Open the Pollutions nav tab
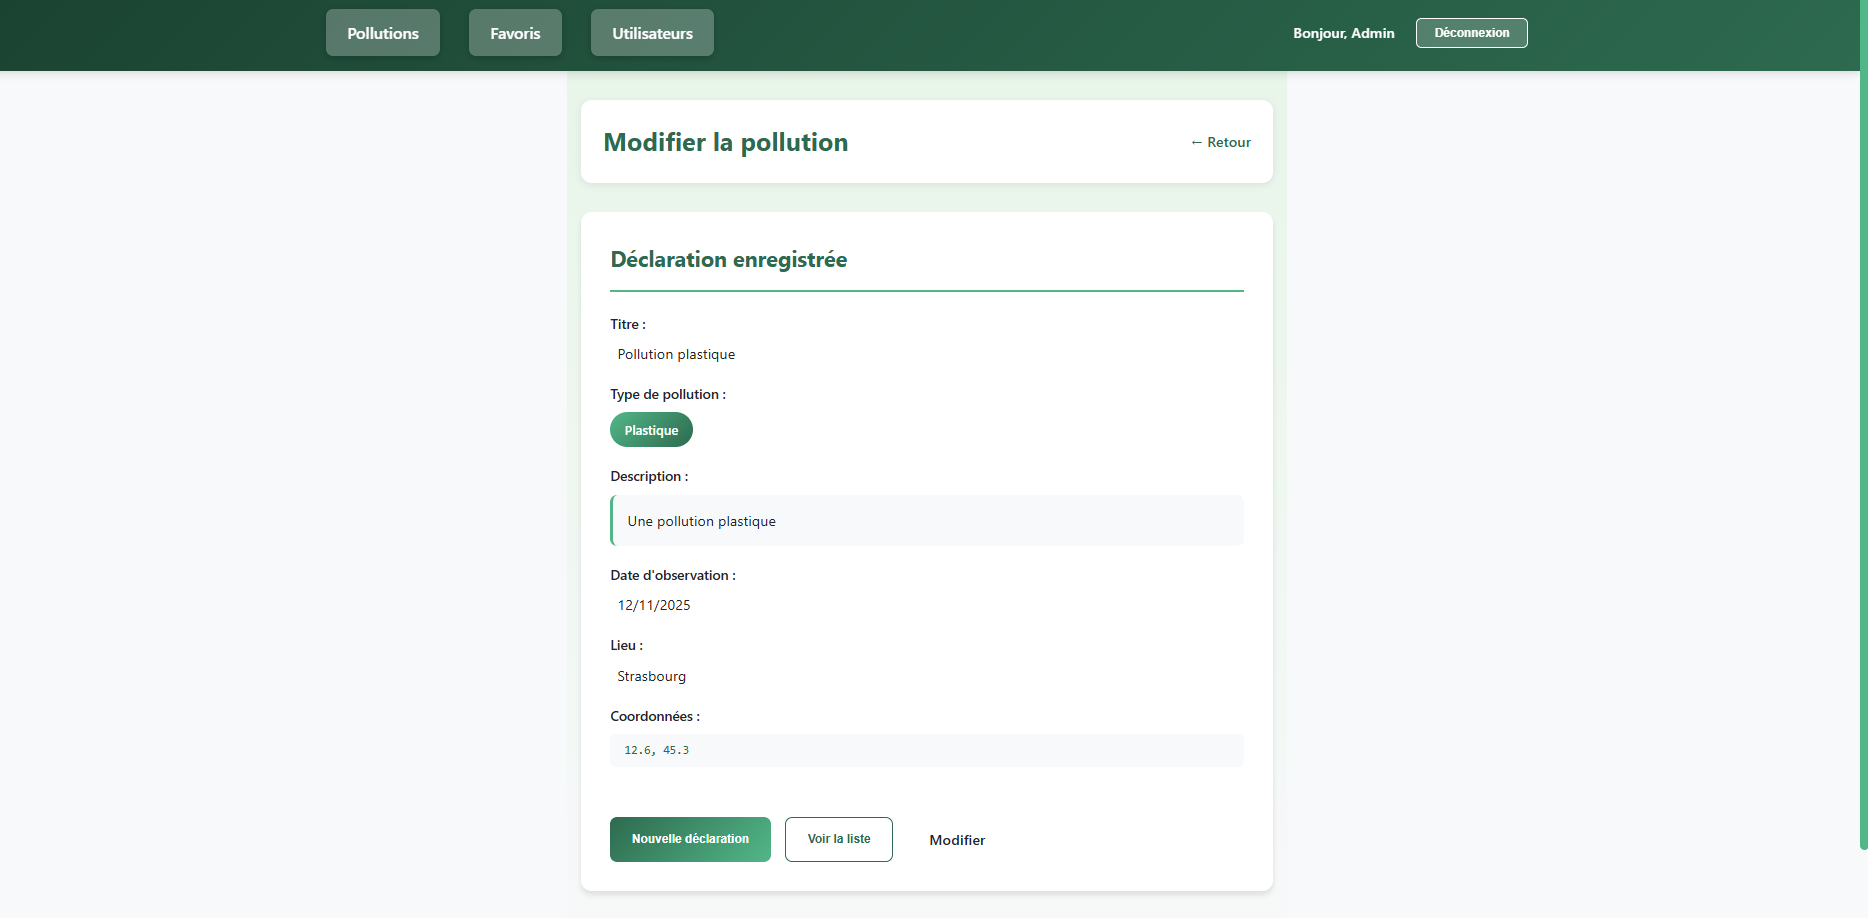The image size is (1868, 918). coord(383,33)
